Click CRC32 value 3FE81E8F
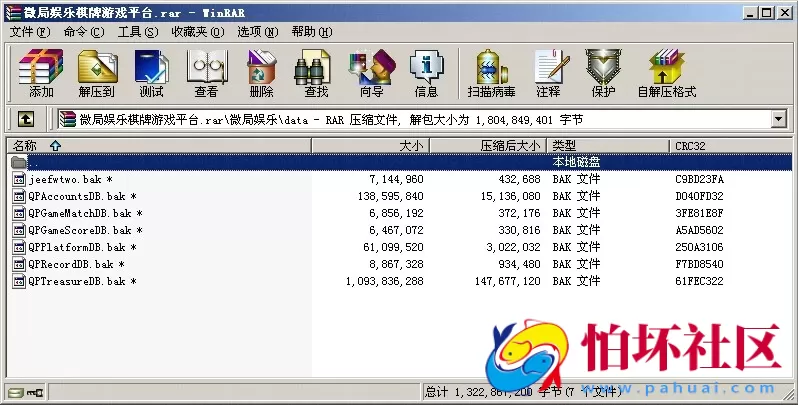The image size is (798, 405). pyautogui.click(x=699, y=213)
